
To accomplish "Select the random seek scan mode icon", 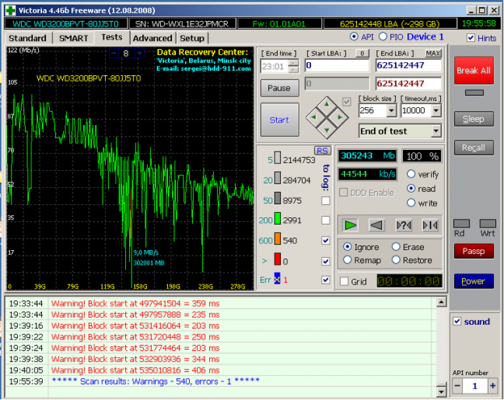I will point(403,225).
